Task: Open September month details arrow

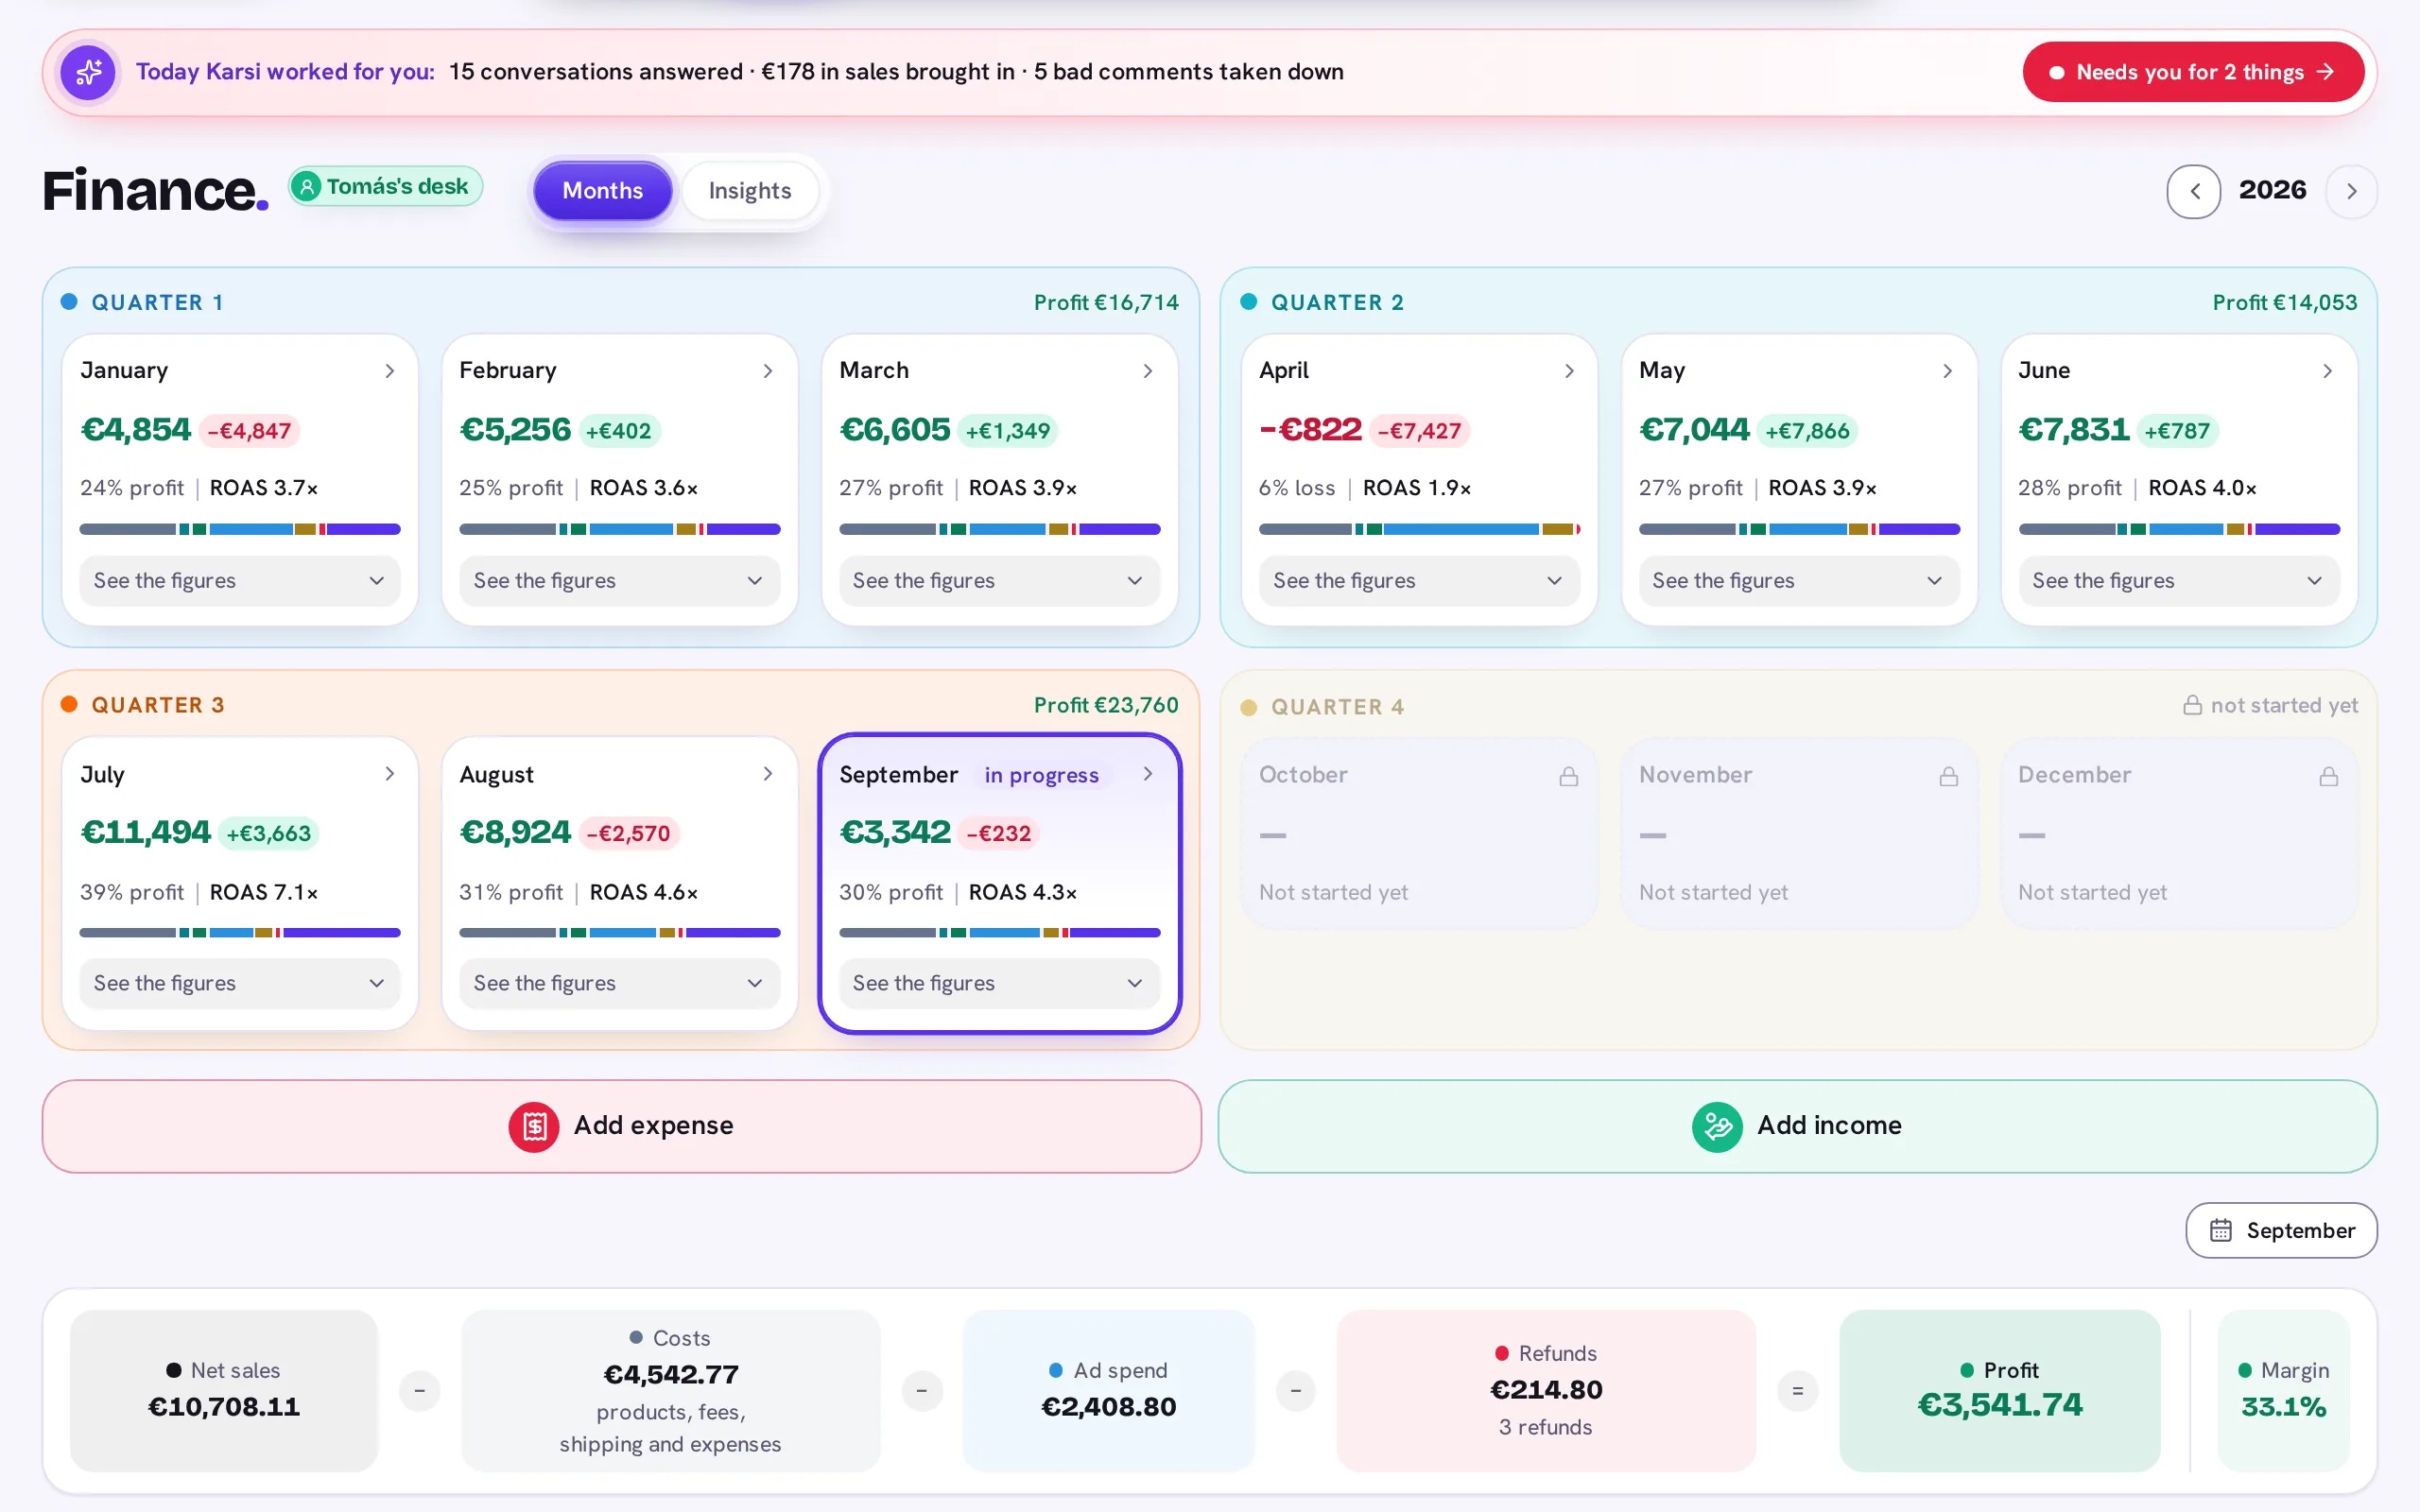Action: 1148,774
